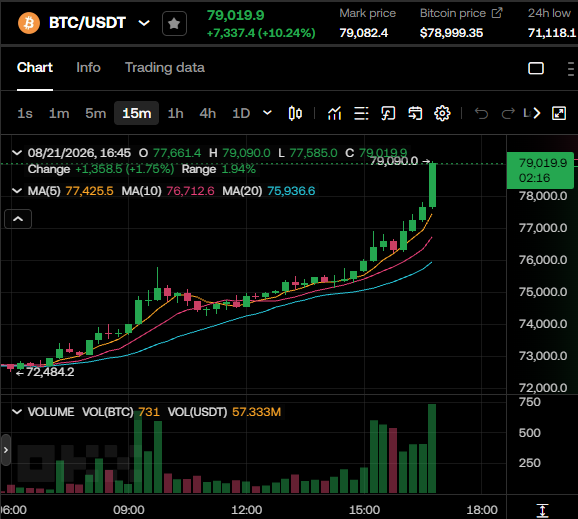Switch to the Chart tab

tap(35, 67)
